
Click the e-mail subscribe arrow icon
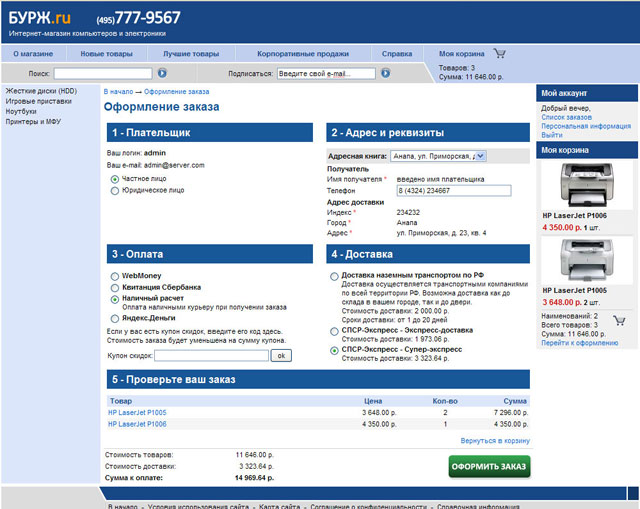386,73
